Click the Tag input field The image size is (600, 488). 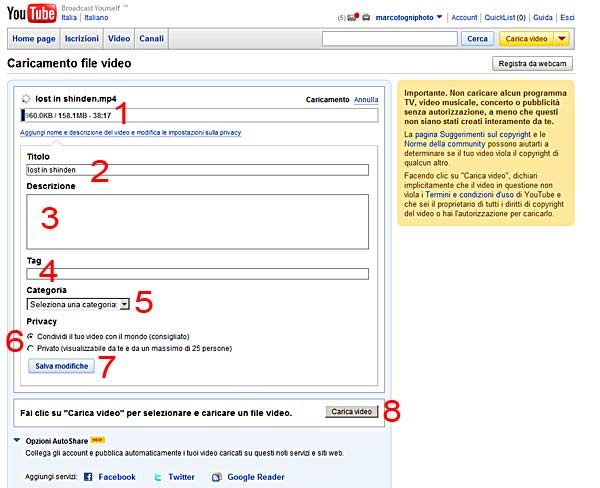(197, 274)
